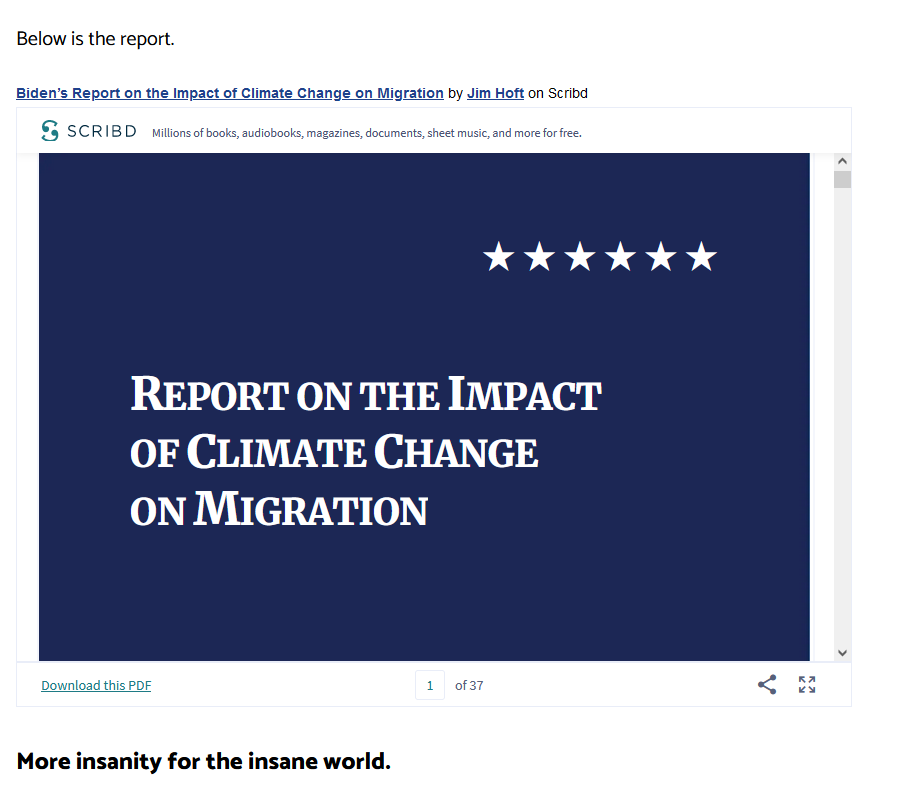Open the share document icon
The width and height of the screenshot is (899, 794).
(767, 685)
